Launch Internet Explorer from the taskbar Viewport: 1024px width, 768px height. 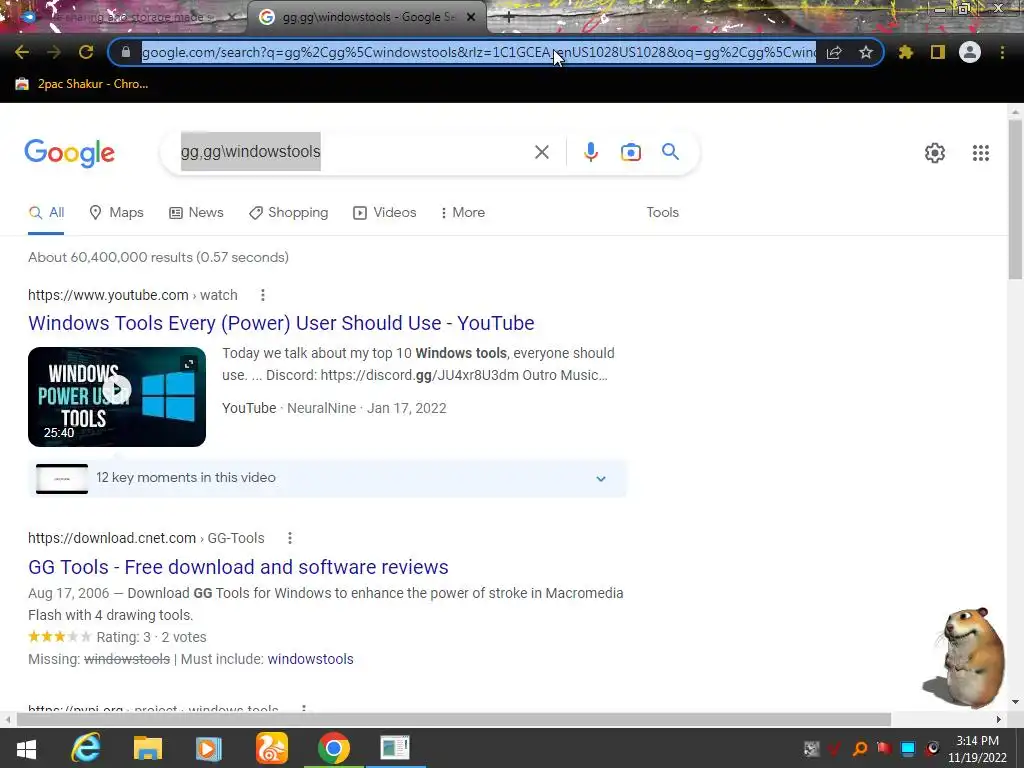coord(86,748)
